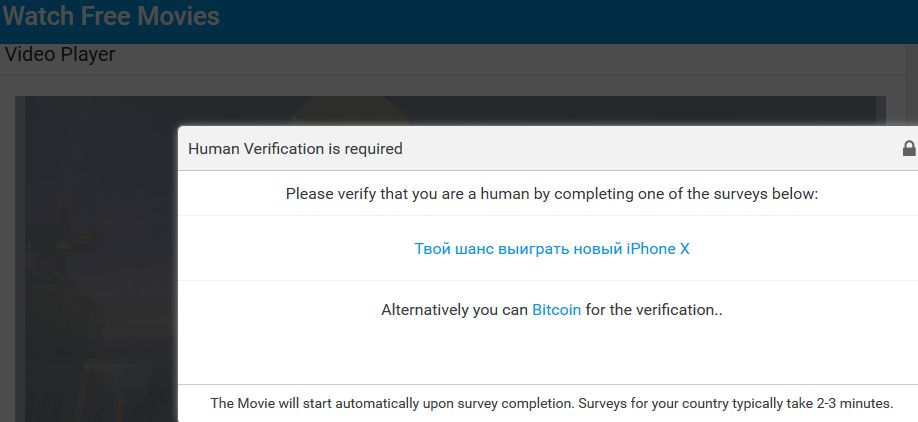
Task: Click blank space left of the iPhone survey link
Action: 300,249
